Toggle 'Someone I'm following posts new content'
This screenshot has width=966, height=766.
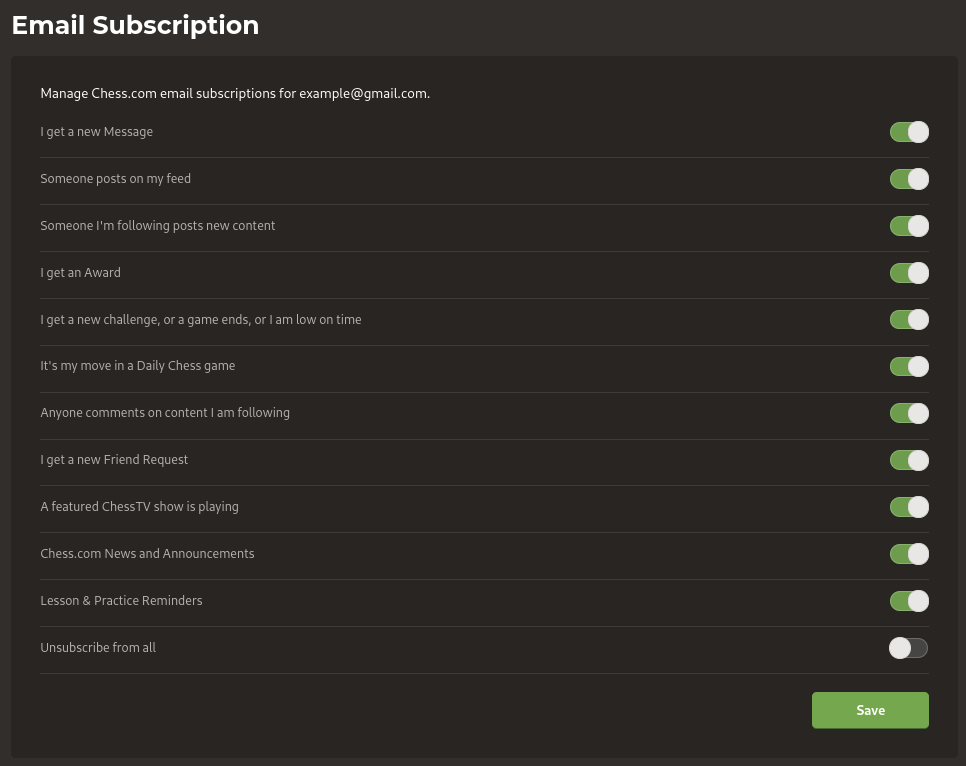[x=909, y=226]
